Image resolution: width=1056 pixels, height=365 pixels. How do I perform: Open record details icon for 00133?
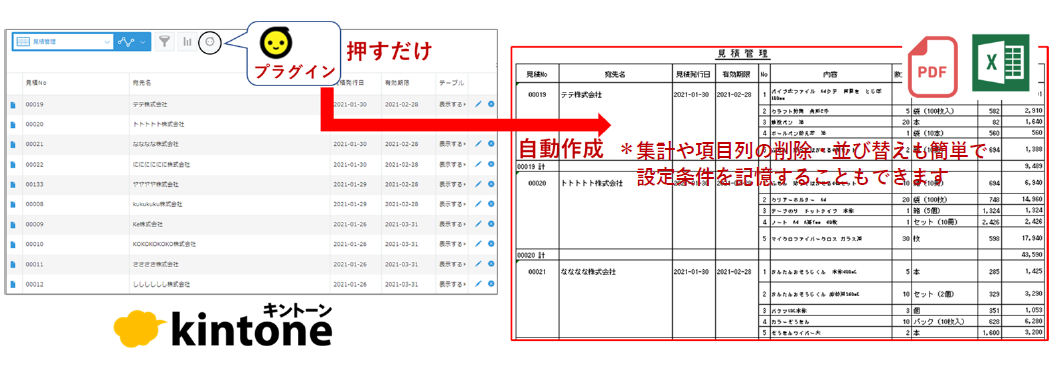[x=13, y=185]
